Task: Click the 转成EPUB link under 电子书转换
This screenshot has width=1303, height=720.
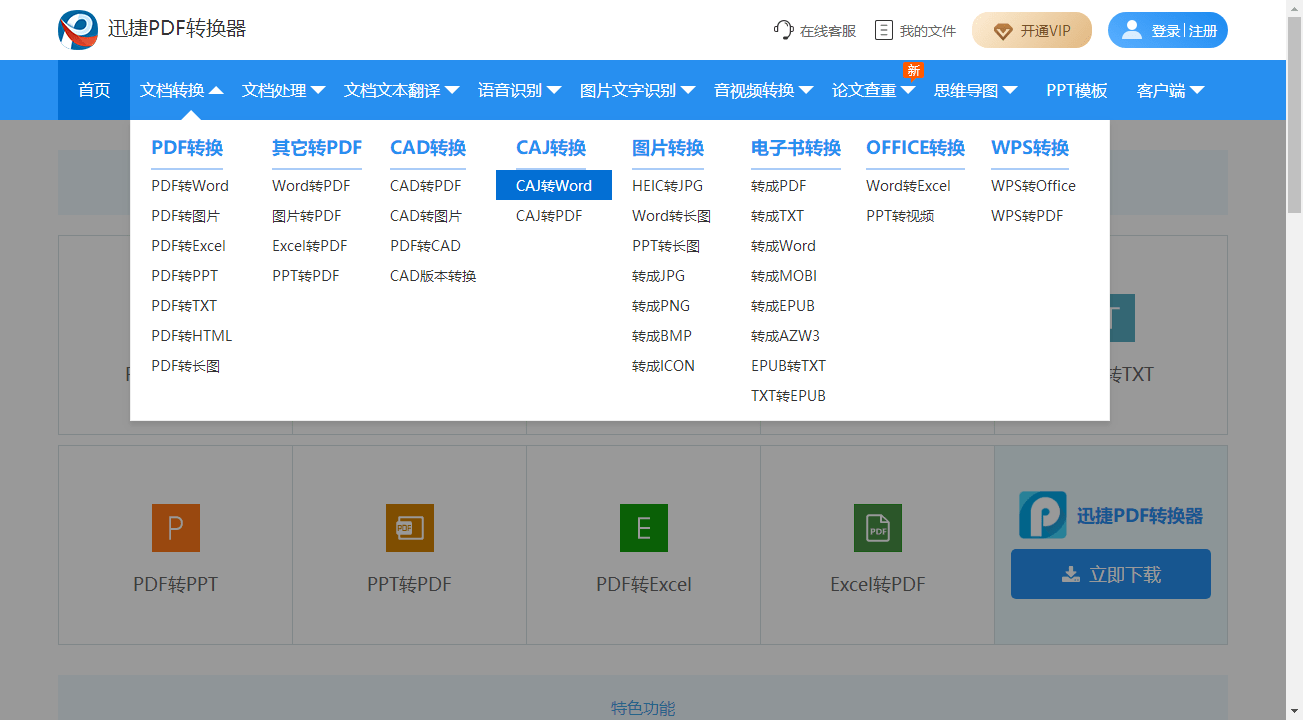Action: tap(782, 305)
